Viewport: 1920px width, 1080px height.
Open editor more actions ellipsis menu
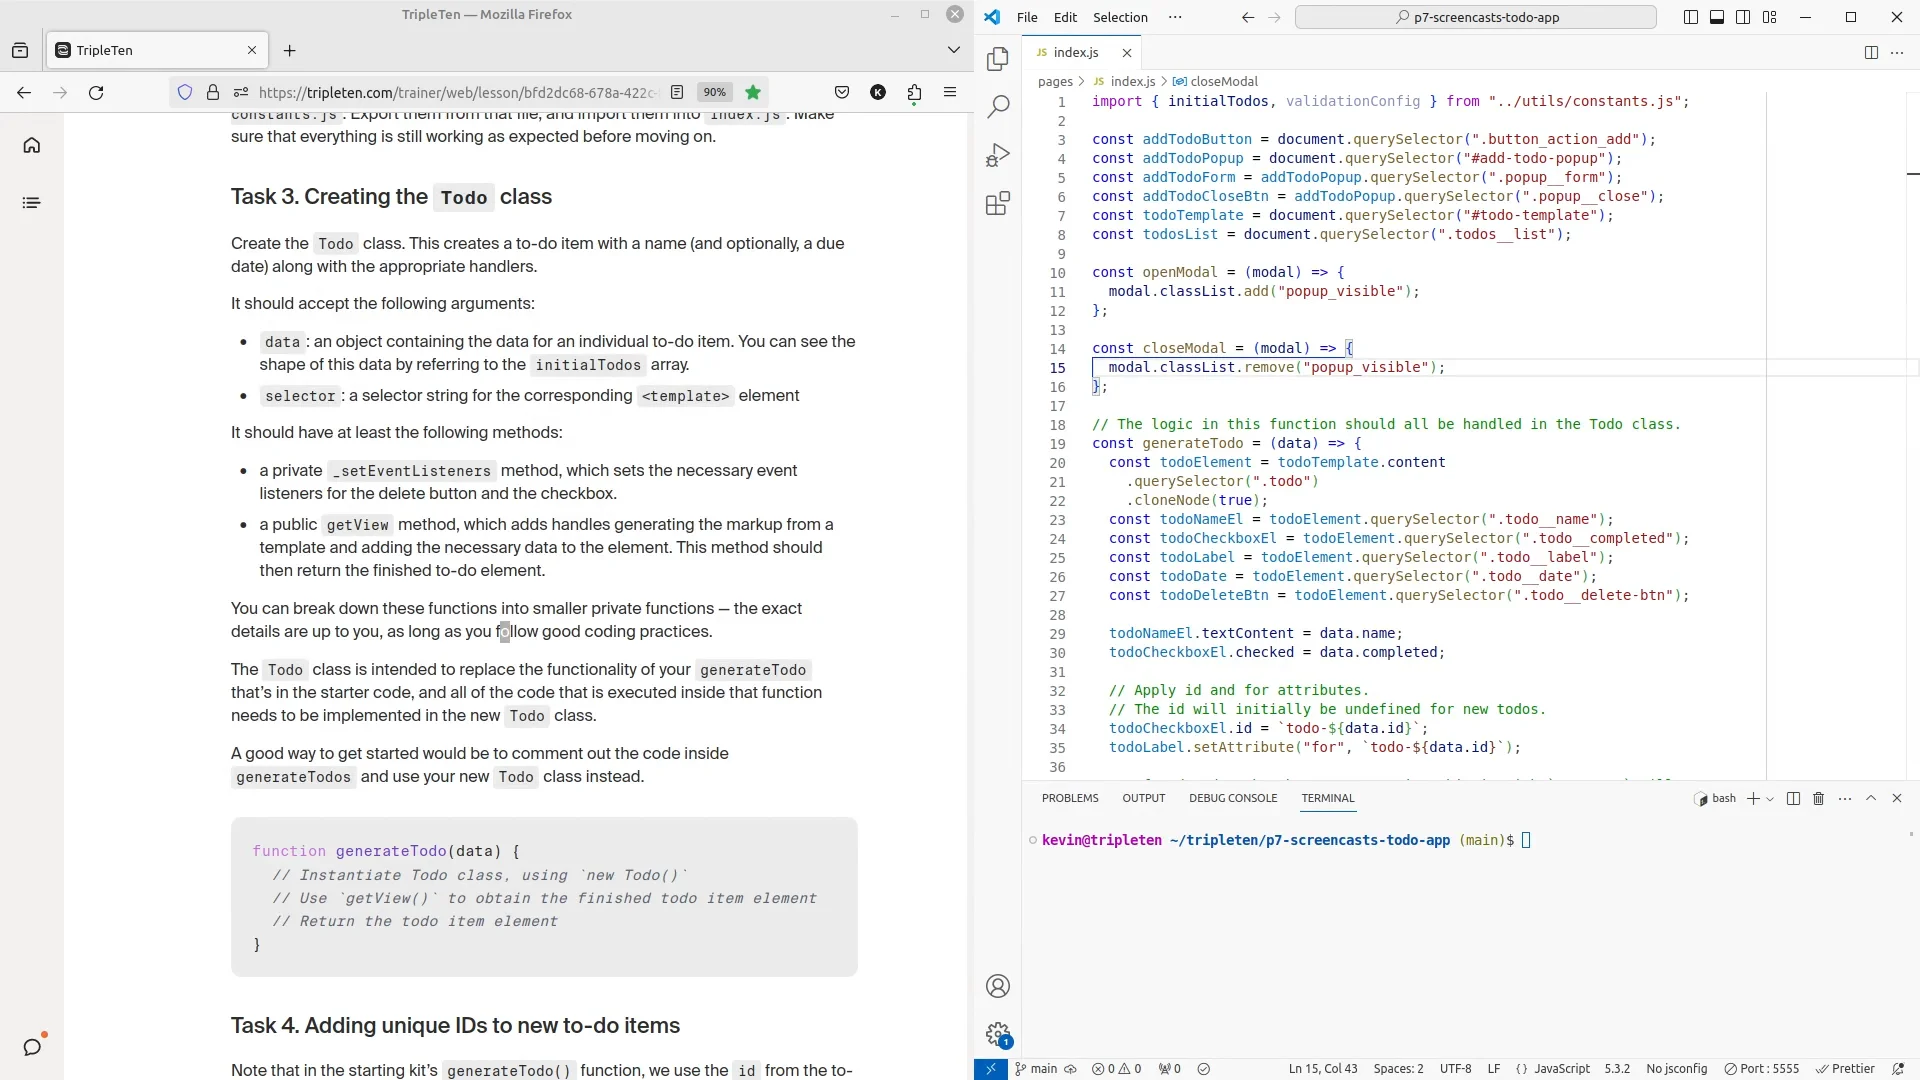[x=1898, y=52]
